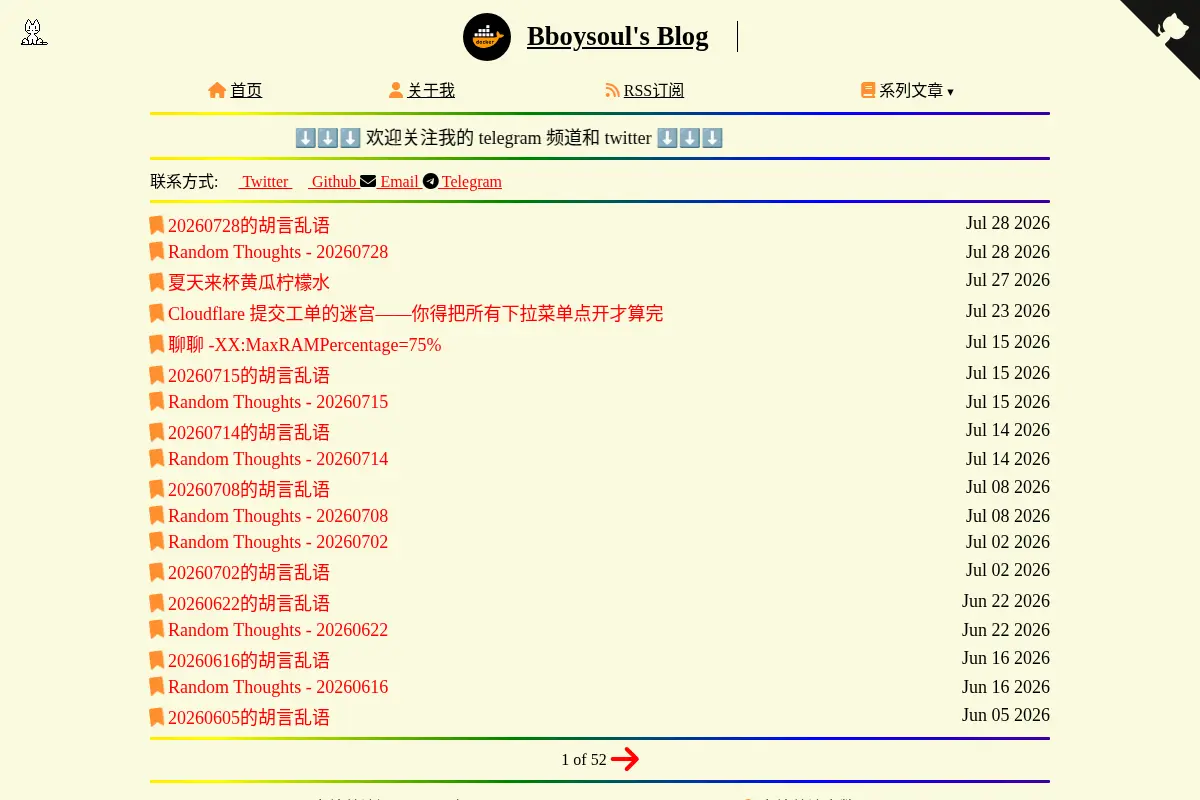Image resolution: width=1200 pixels, height=800 pixels.
Task: Open the Cloudflare 提交工单的迷宫 post
Action: pyautogui.click(x=416, y=313)
